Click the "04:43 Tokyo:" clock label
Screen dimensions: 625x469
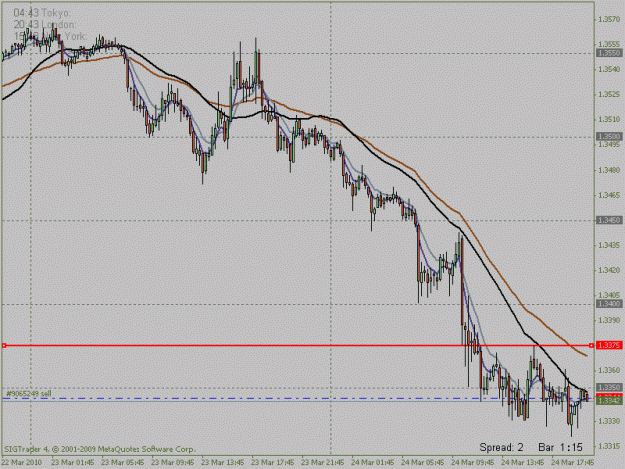[x=41, y=13]
